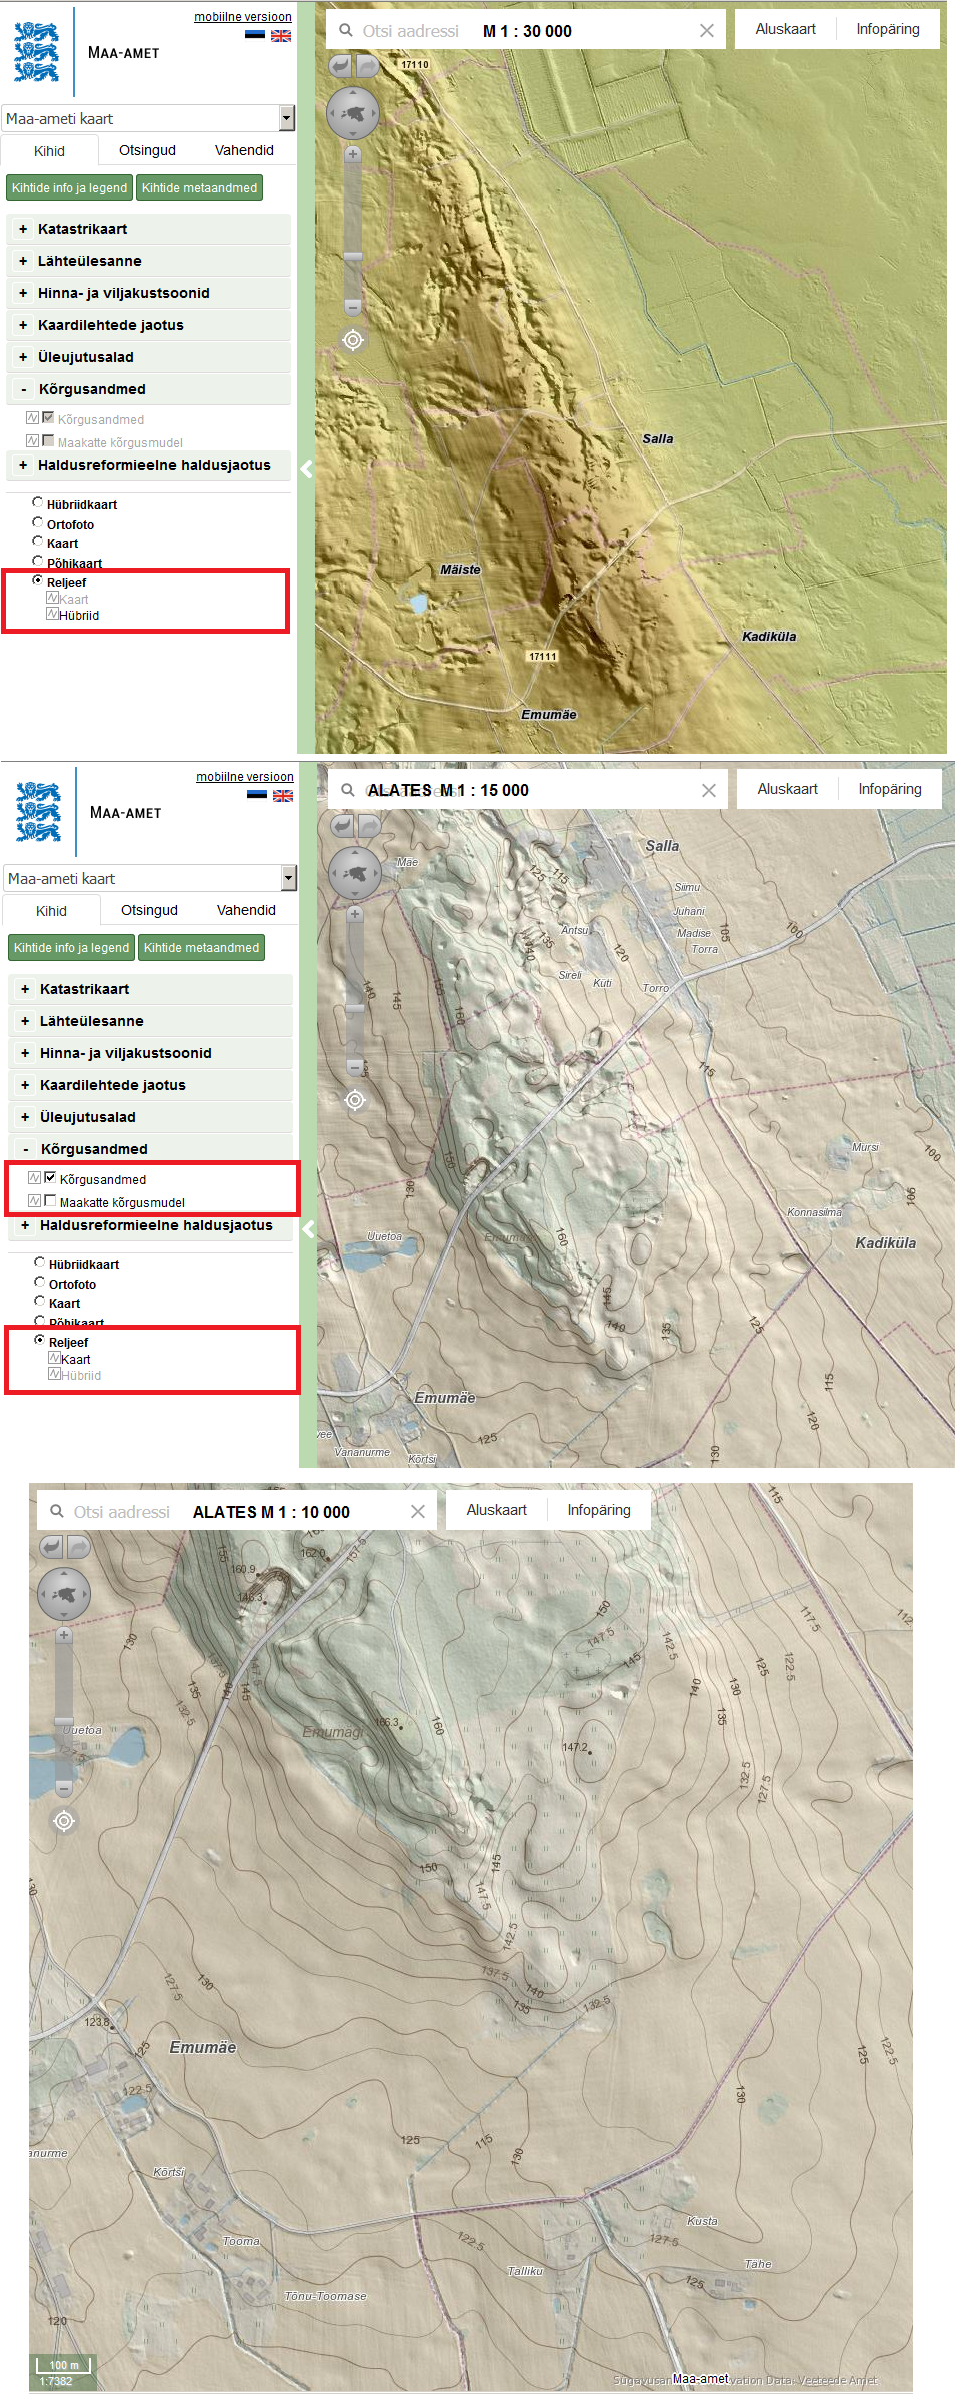
Task: Click Kihtide metaandmed button beside 1:30 000 map
Action: [199, 188]
